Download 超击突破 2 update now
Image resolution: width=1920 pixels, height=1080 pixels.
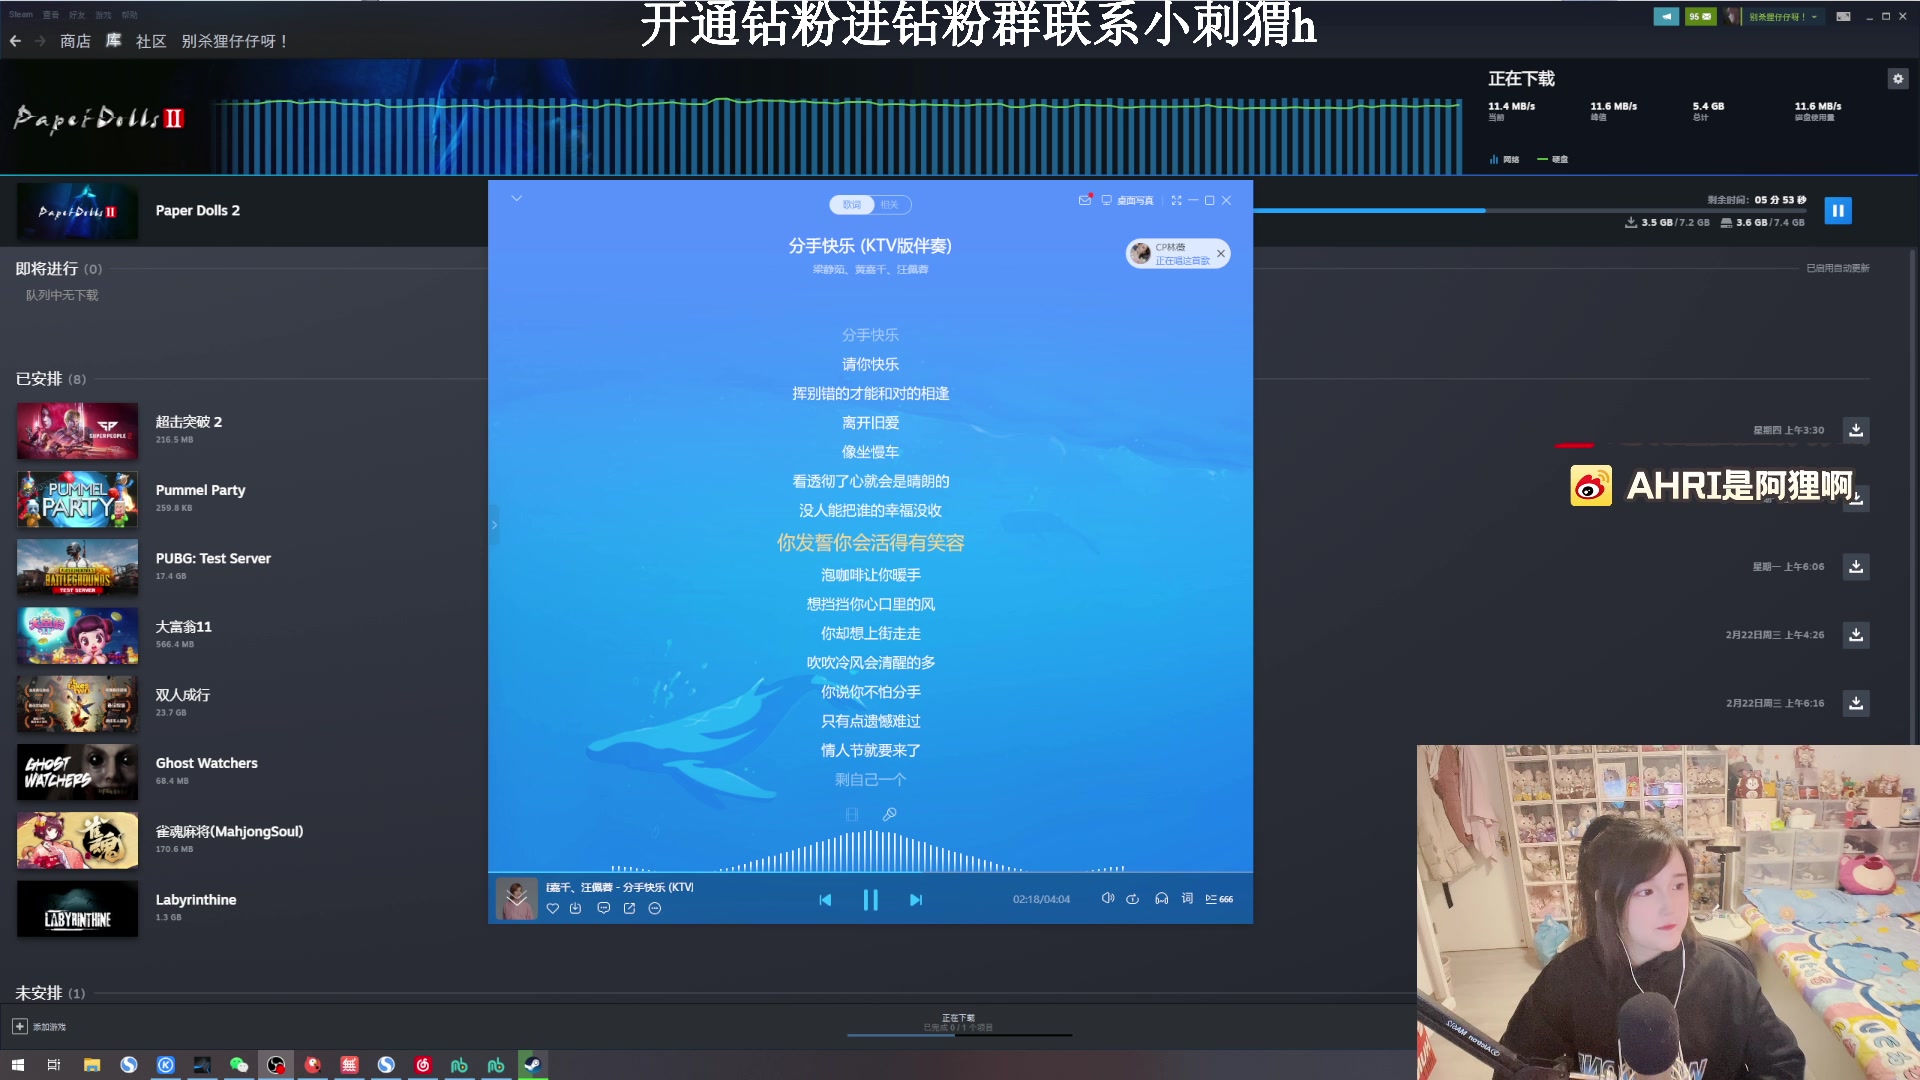point(1856,430)
